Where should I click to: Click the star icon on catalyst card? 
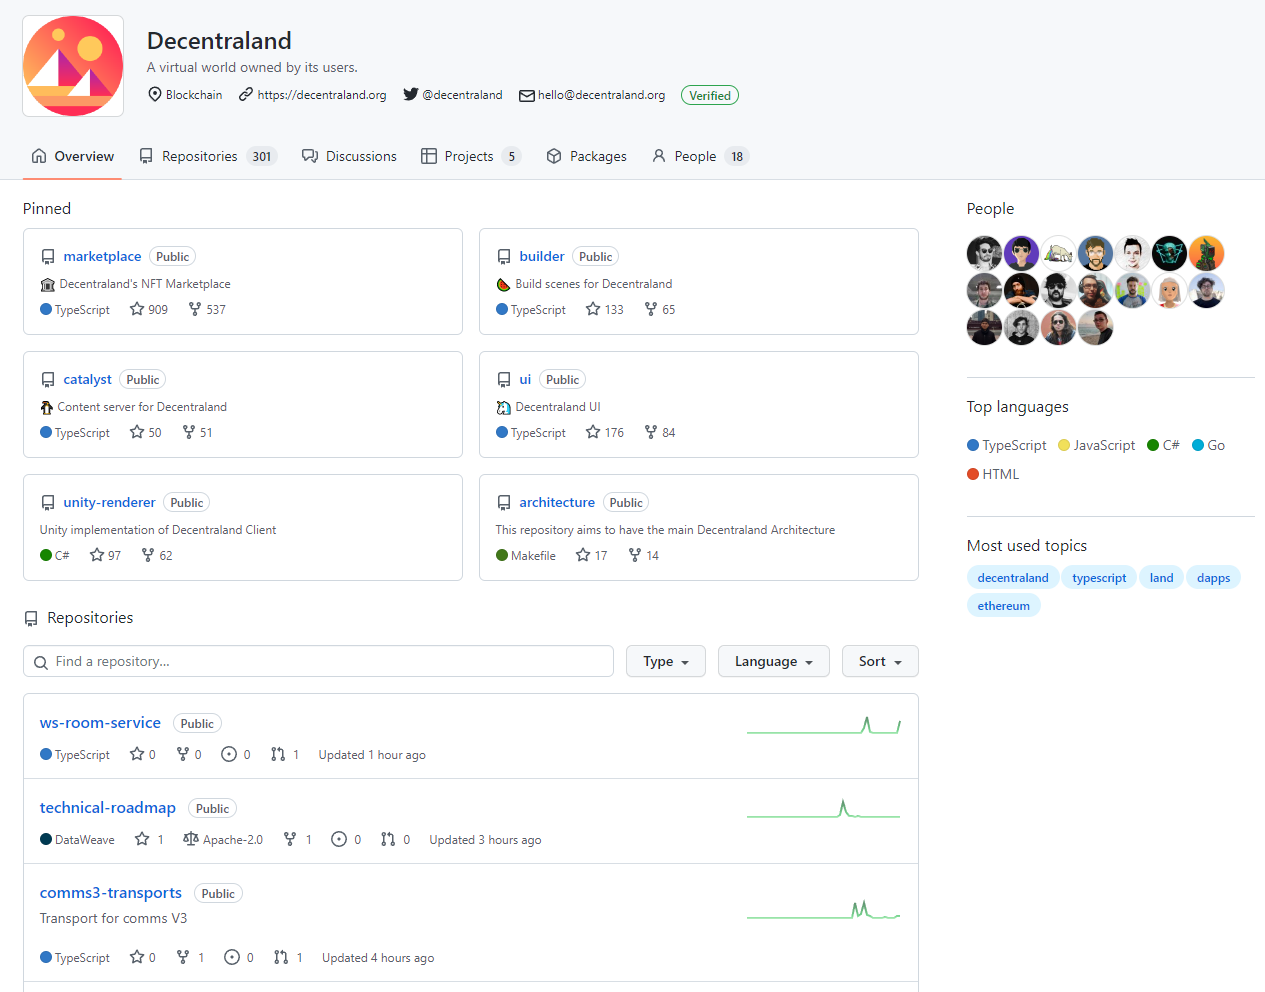tap(137, 432)
